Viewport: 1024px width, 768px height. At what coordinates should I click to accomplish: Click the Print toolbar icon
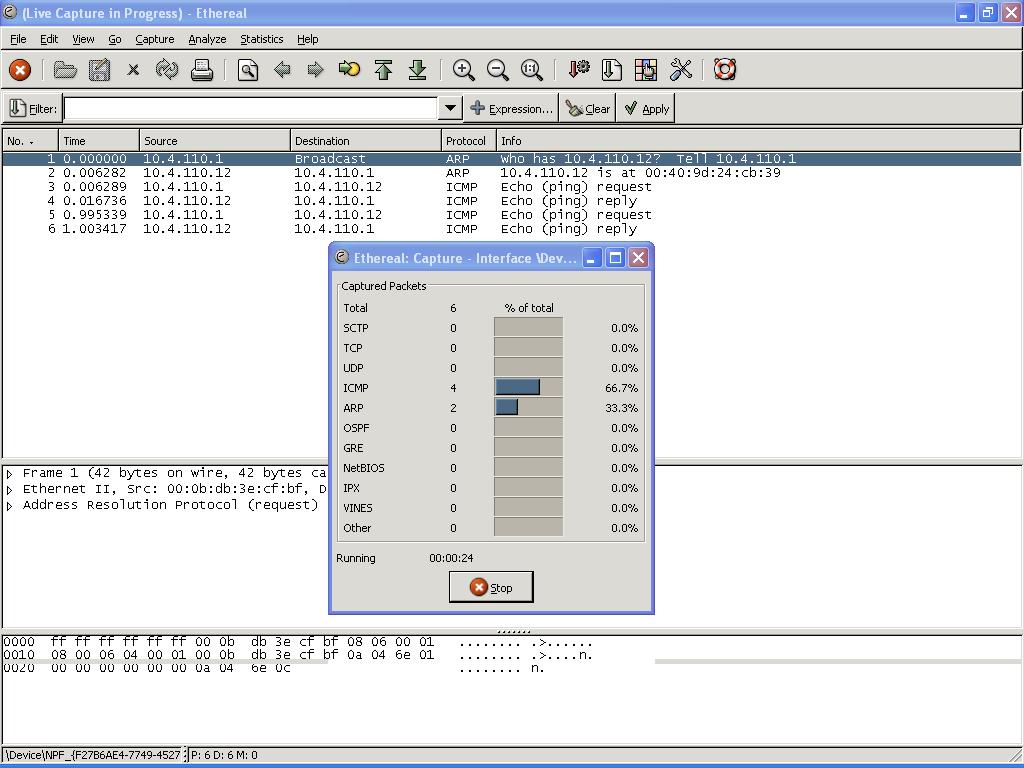(201, 70)
